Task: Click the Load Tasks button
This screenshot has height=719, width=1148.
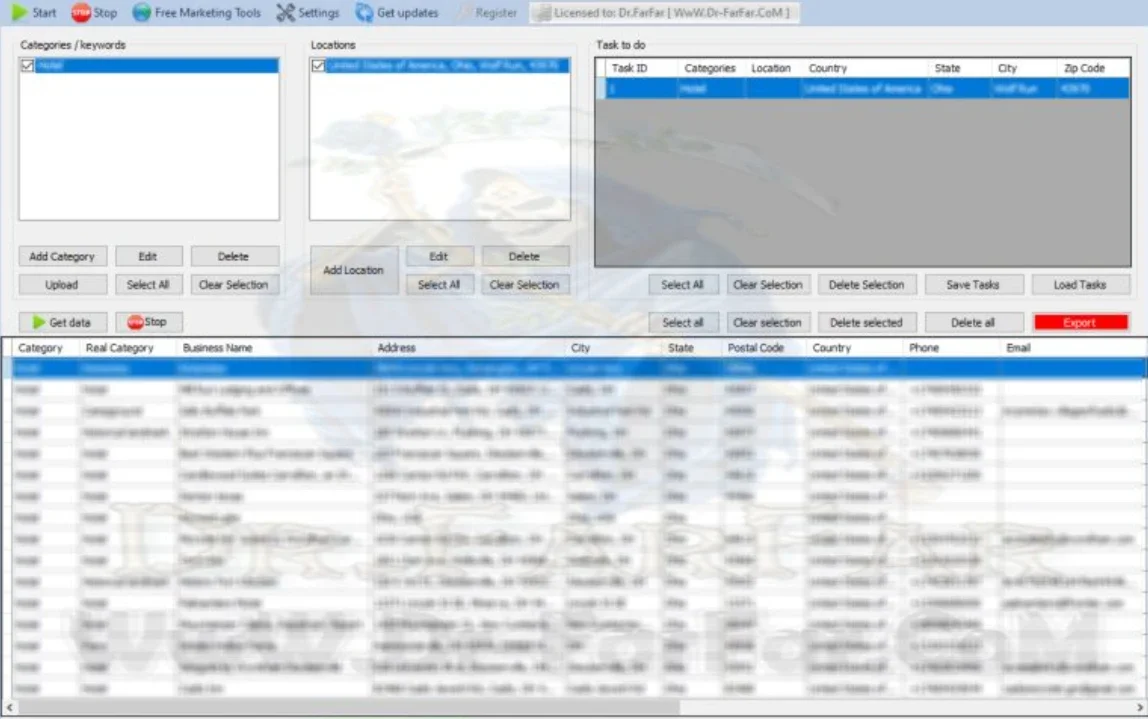Action: [1080, 285]
